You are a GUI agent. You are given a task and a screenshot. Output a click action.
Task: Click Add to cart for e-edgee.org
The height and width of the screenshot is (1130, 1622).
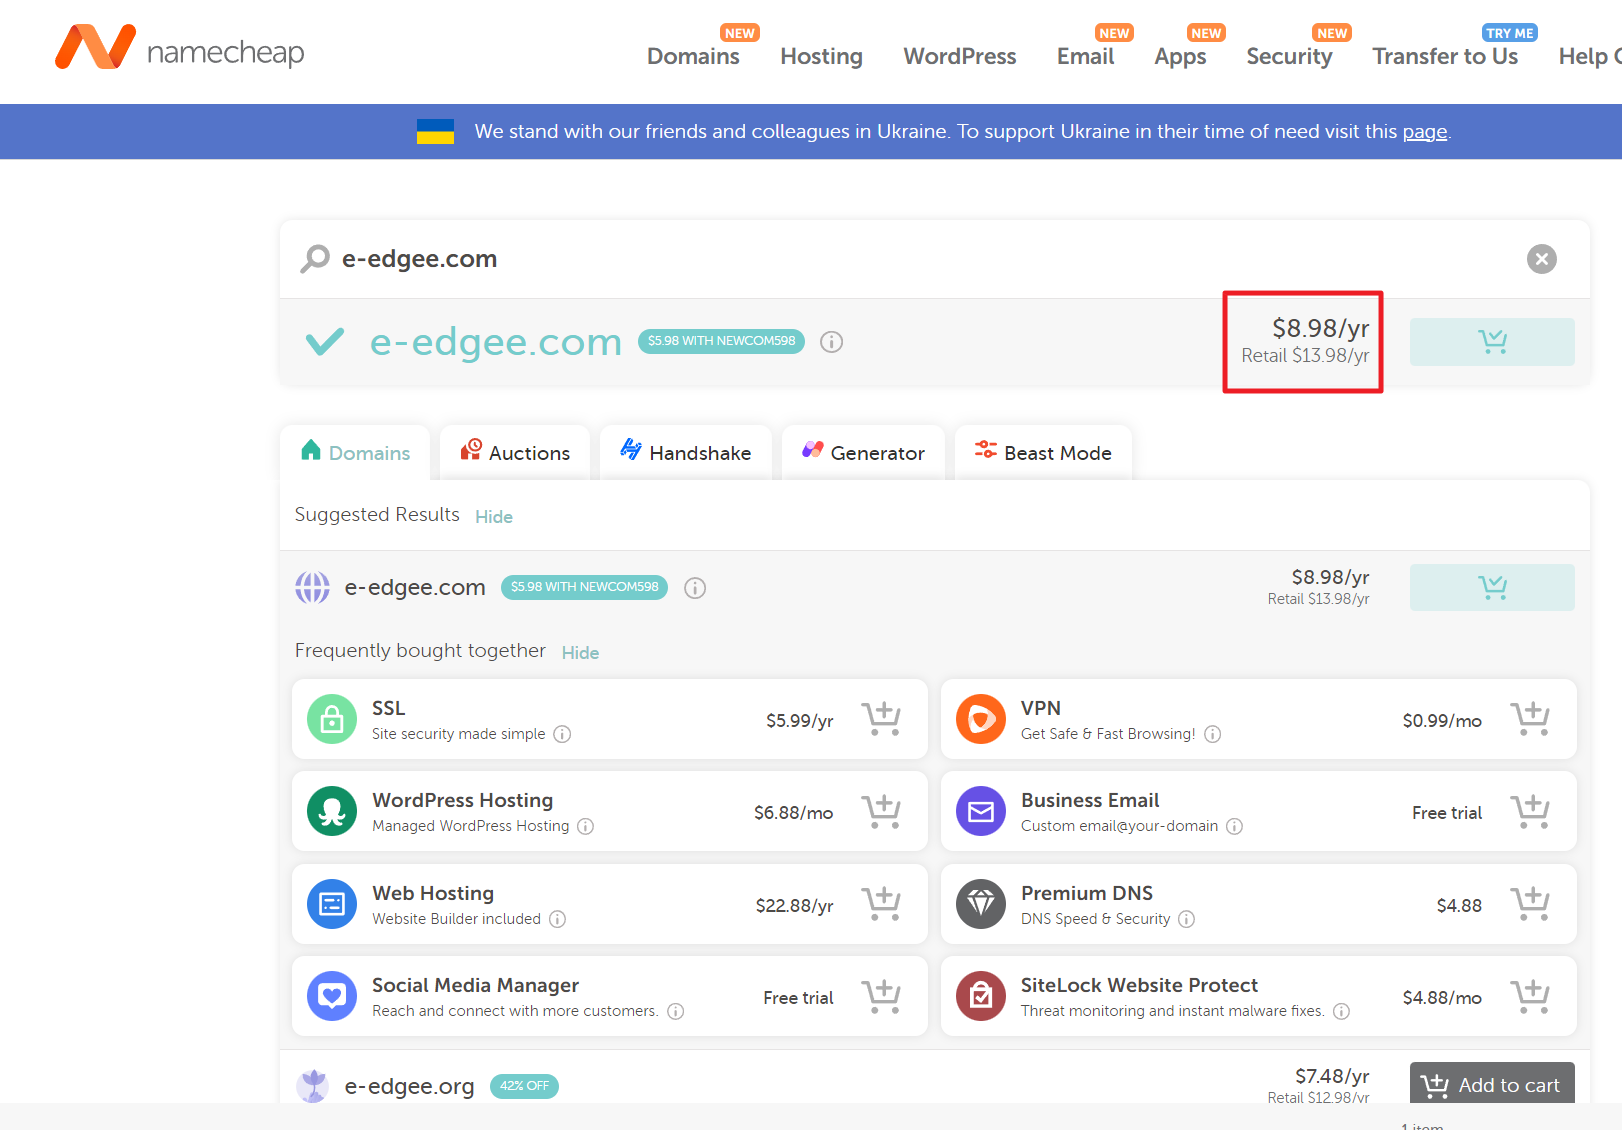click(1492, 1084)
